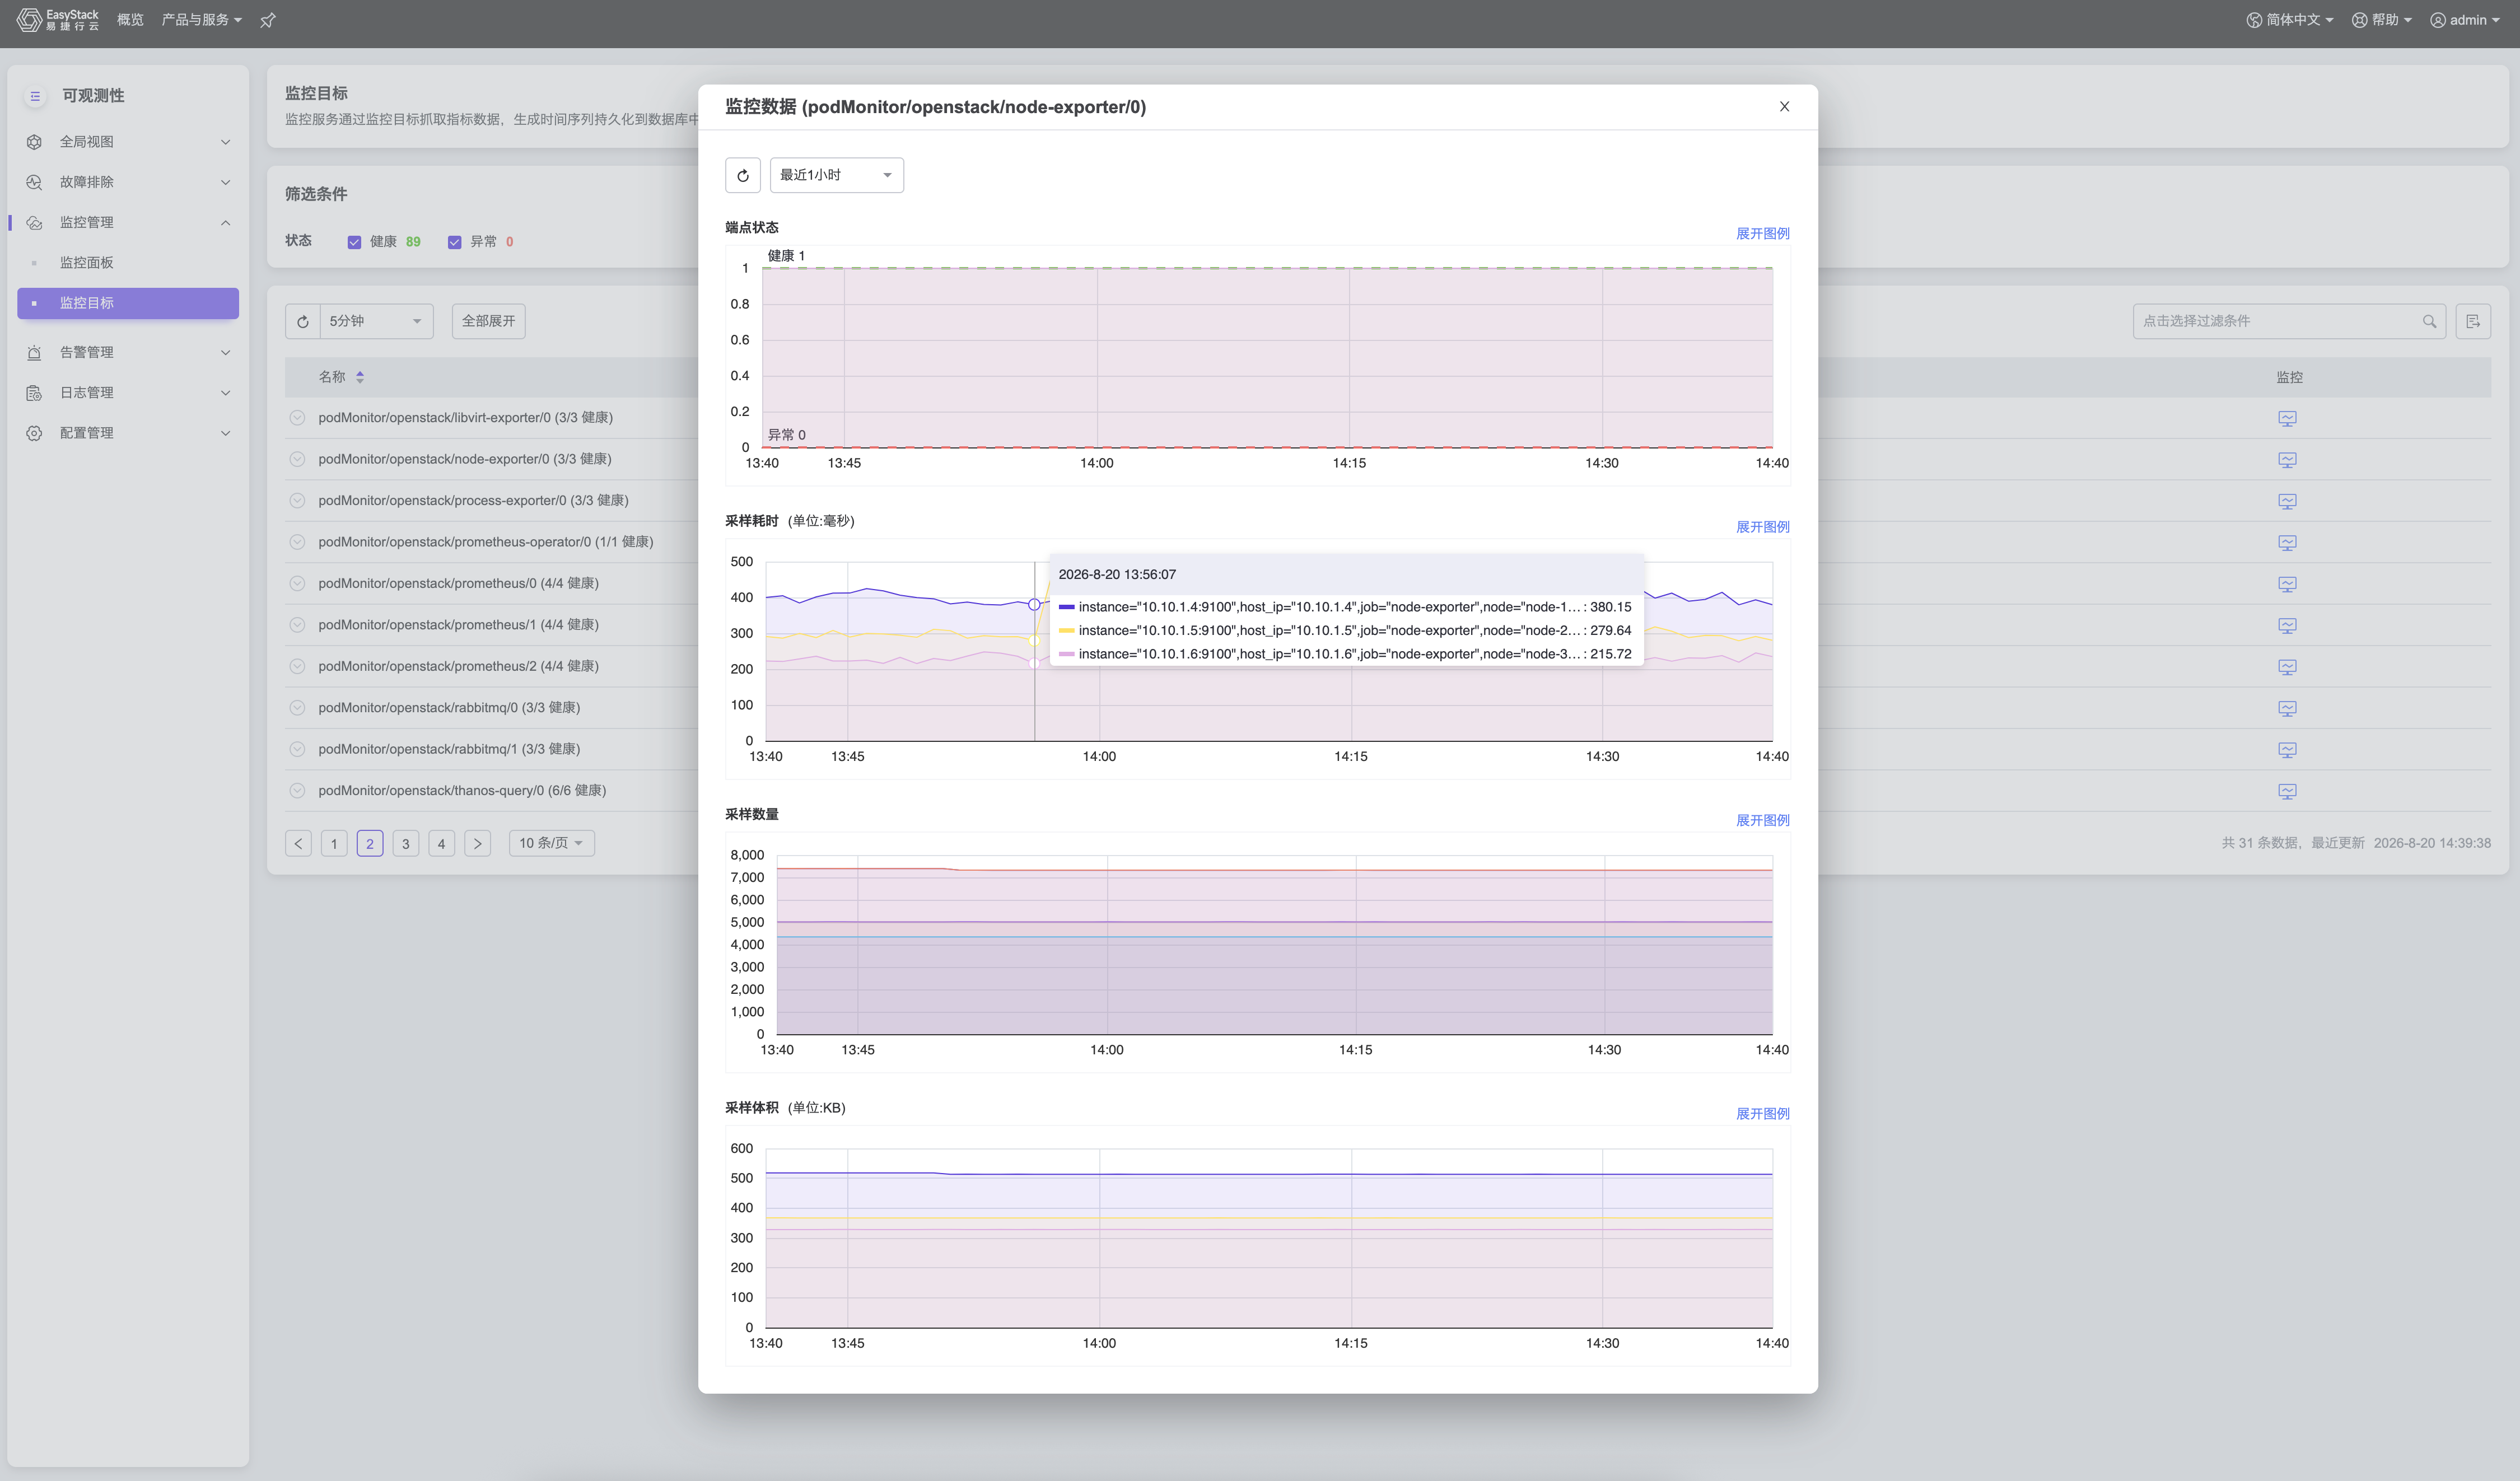2520x1481 pixels.
Task: Pin the current page with pushpin icon
Action: pos(267,20)
